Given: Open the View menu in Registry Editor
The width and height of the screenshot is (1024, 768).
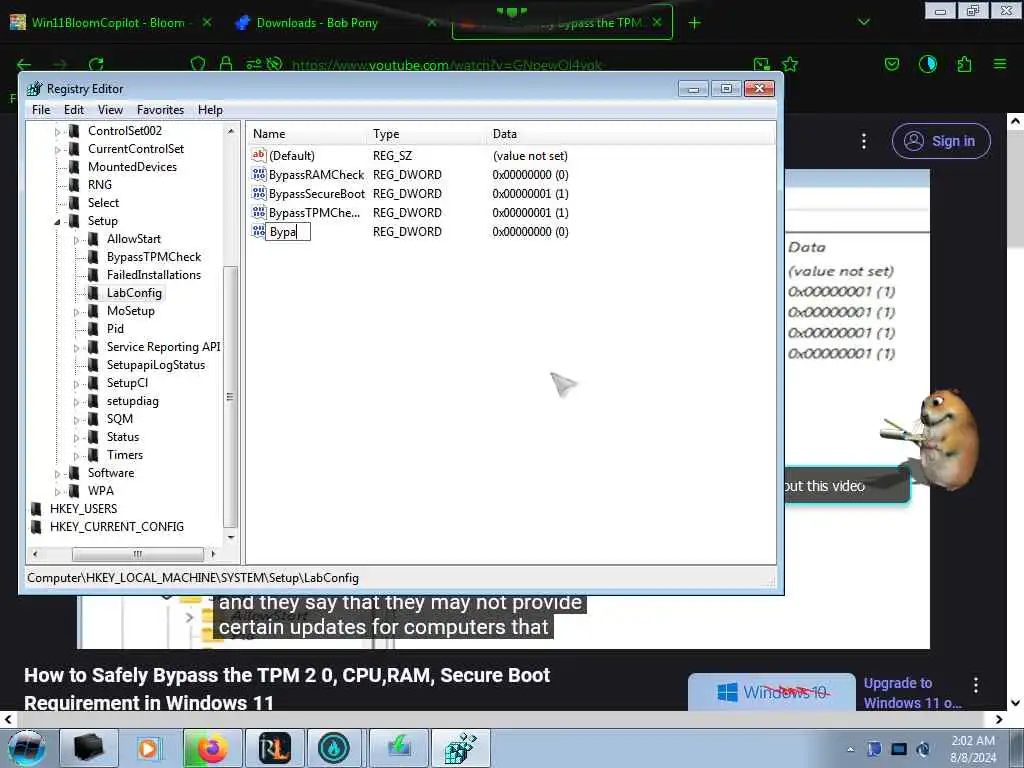Looking at the screenshot, I should pyautogui.click(x=110, y=110).
